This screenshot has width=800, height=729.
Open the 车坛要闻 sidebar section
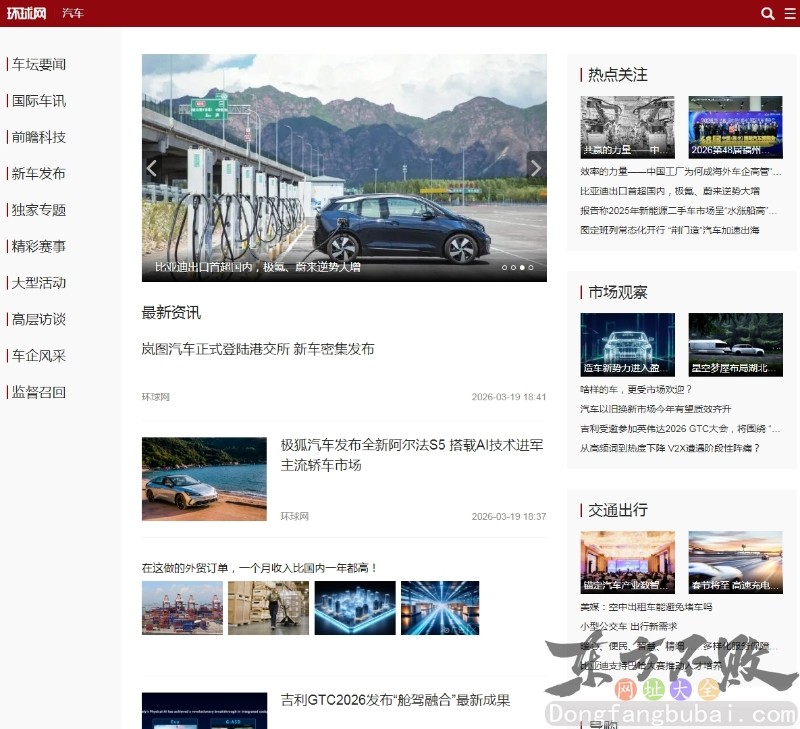37,64
